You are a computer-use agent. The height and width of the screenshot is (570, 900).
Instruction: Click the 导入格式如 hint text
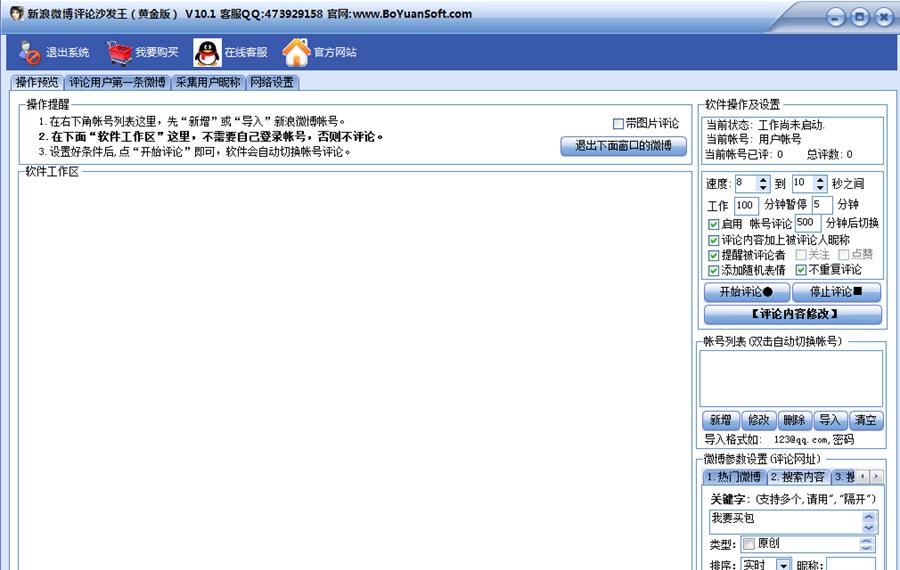pyautogui.click(x=779, y=440)
